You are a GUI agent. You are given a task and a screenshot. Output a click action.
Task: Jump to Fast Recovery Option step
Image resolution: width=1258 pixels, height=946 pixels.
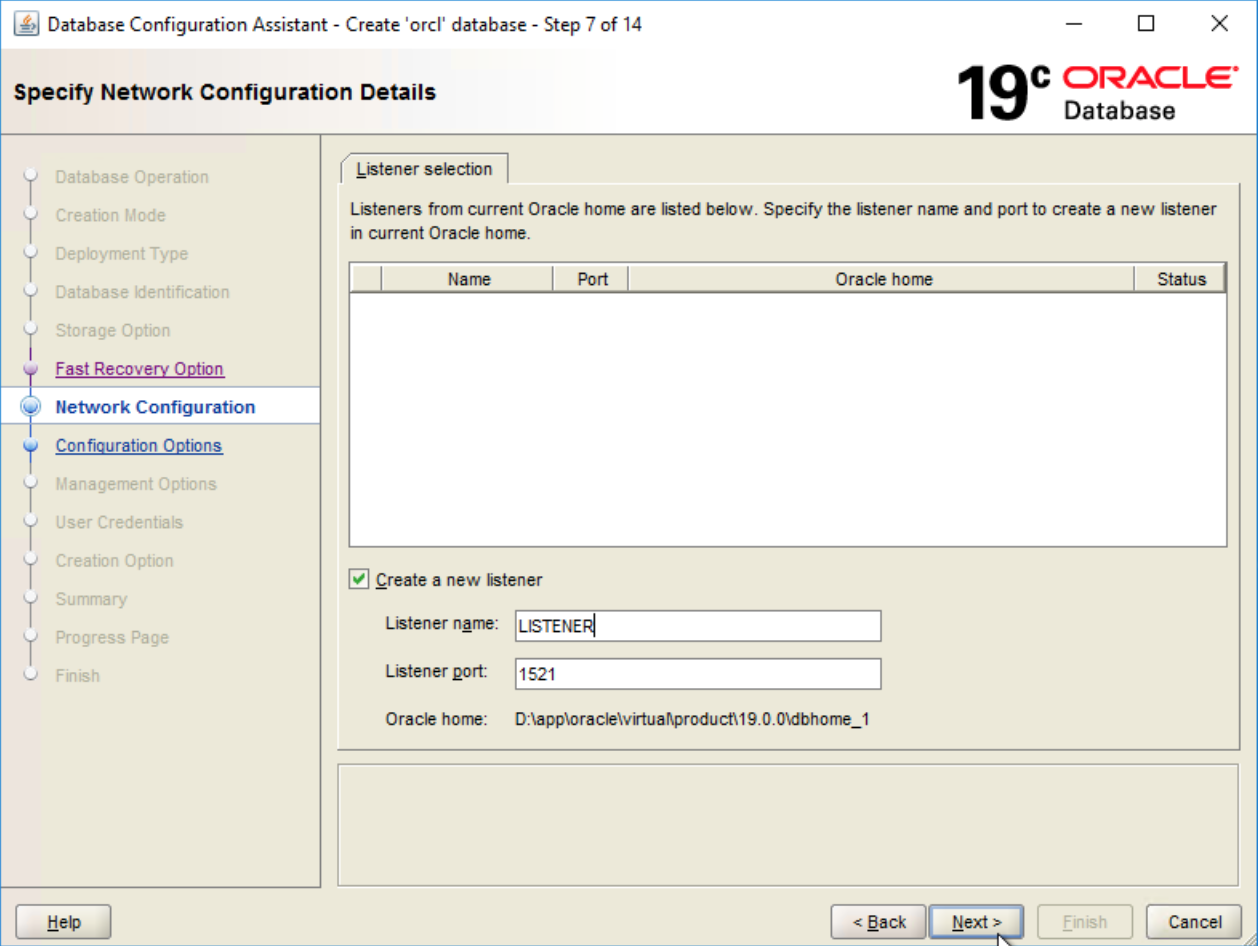click(x=139, y=369)
